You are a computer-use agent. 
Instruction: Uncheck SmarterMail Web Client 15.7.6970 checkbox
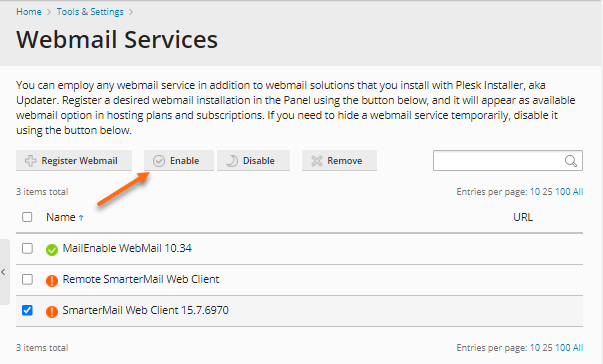tap(27, 310)
